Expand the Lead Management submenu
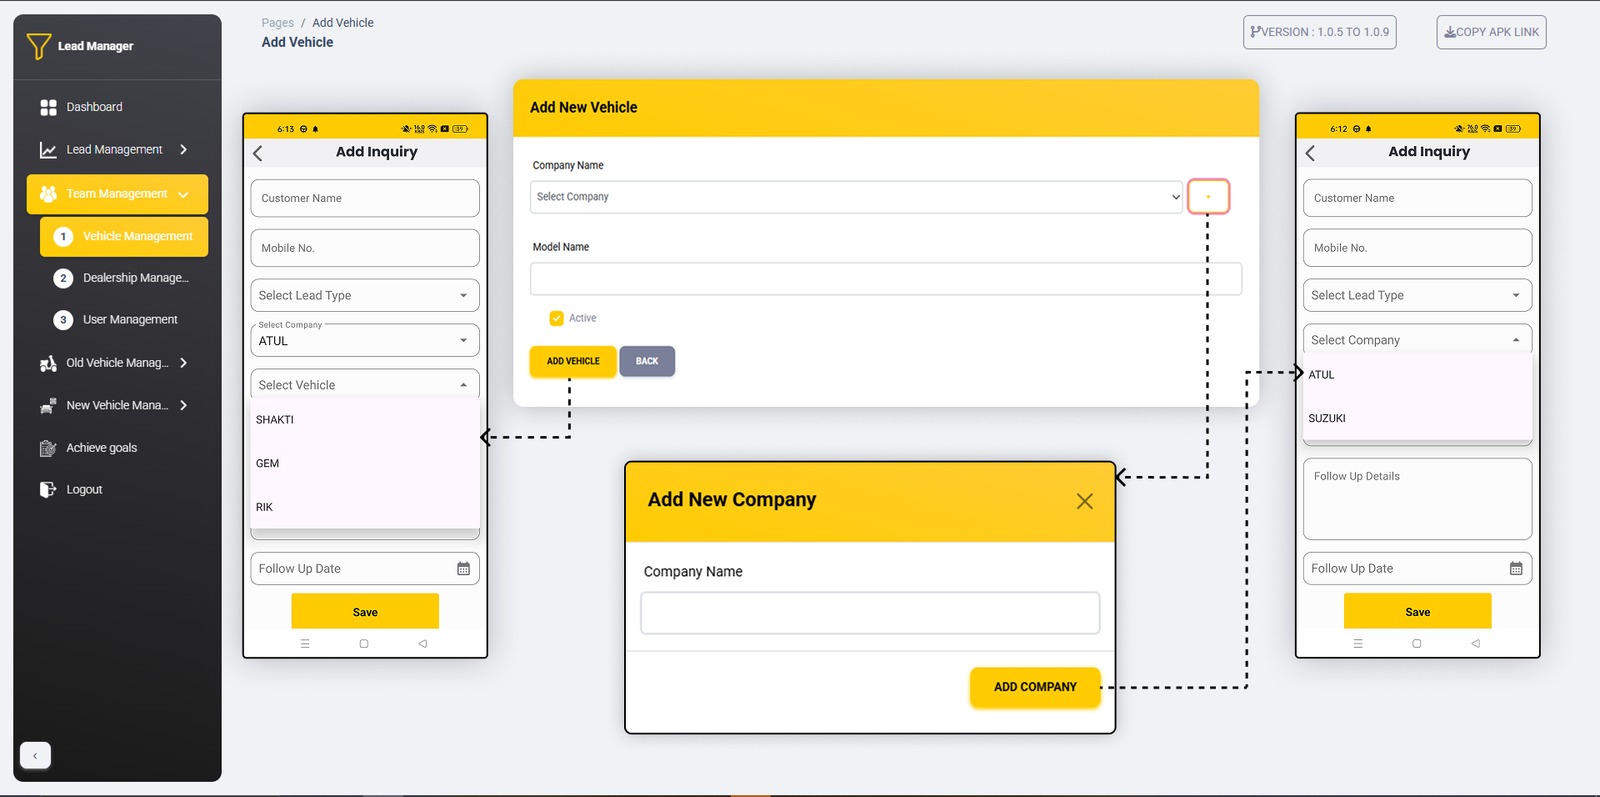This screenshot has height=797, width=1600. tap(183, 150)
